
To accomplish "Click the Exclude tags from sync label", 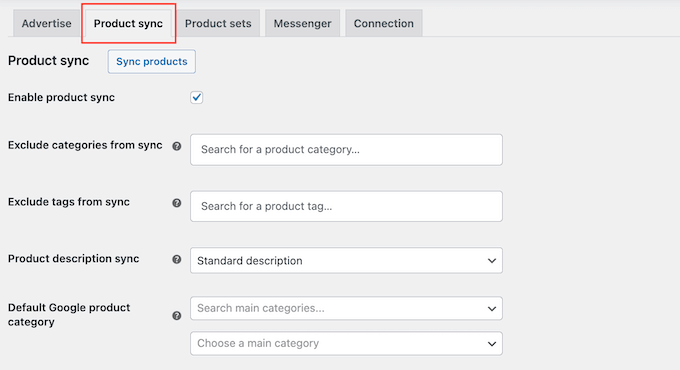I will click(69, 202).
